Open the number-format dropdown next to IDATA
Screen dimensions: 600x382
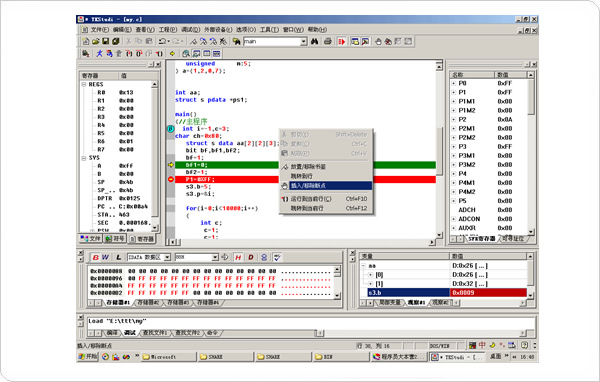(215, 257)
